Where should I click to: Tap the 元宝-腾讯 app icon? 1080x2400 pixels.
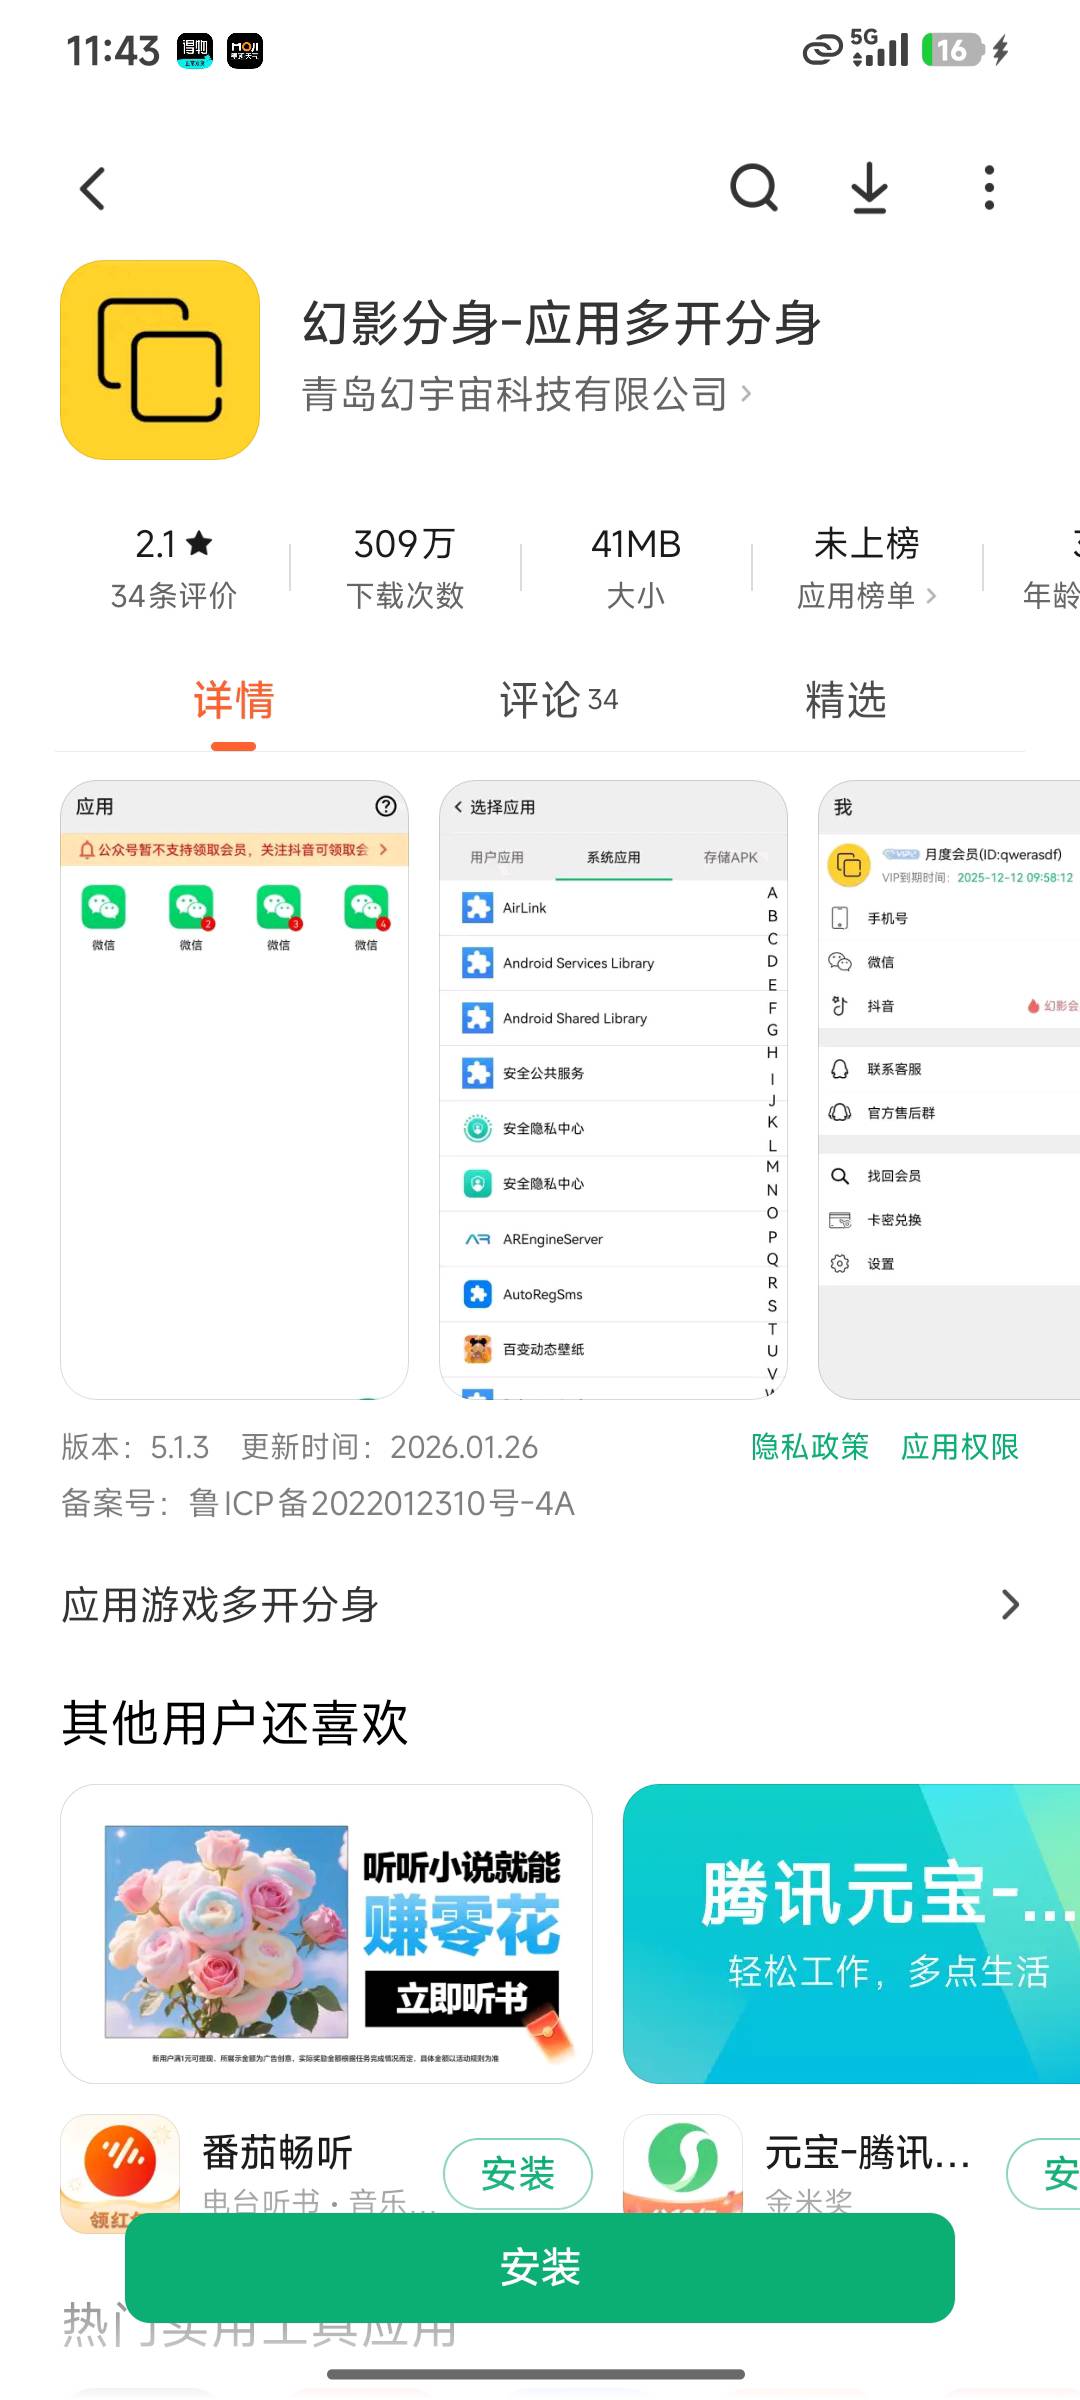tap(683, 2163)
